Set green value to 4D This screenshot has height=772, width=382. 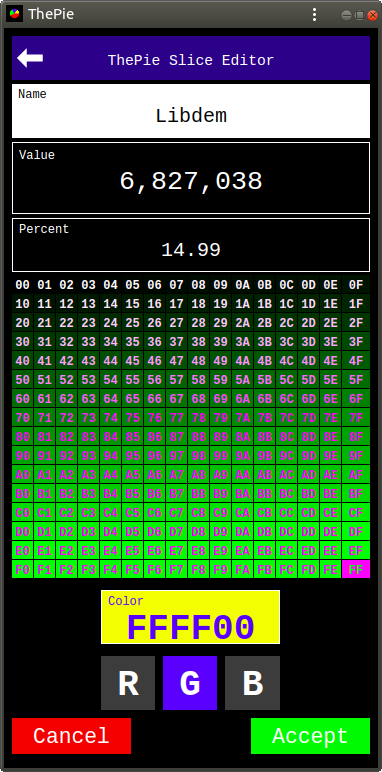(309, 361)
